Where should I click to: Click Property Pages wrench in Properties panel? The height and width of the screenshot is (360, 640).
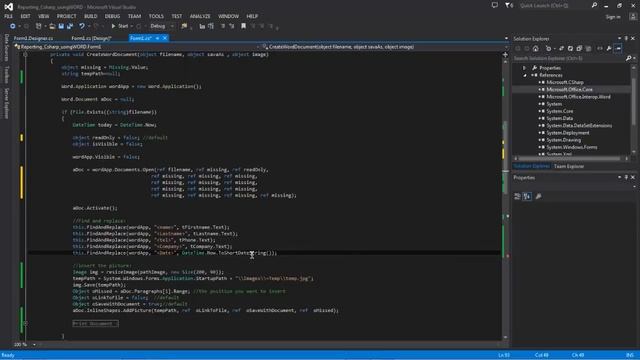(x=538, y=196)
